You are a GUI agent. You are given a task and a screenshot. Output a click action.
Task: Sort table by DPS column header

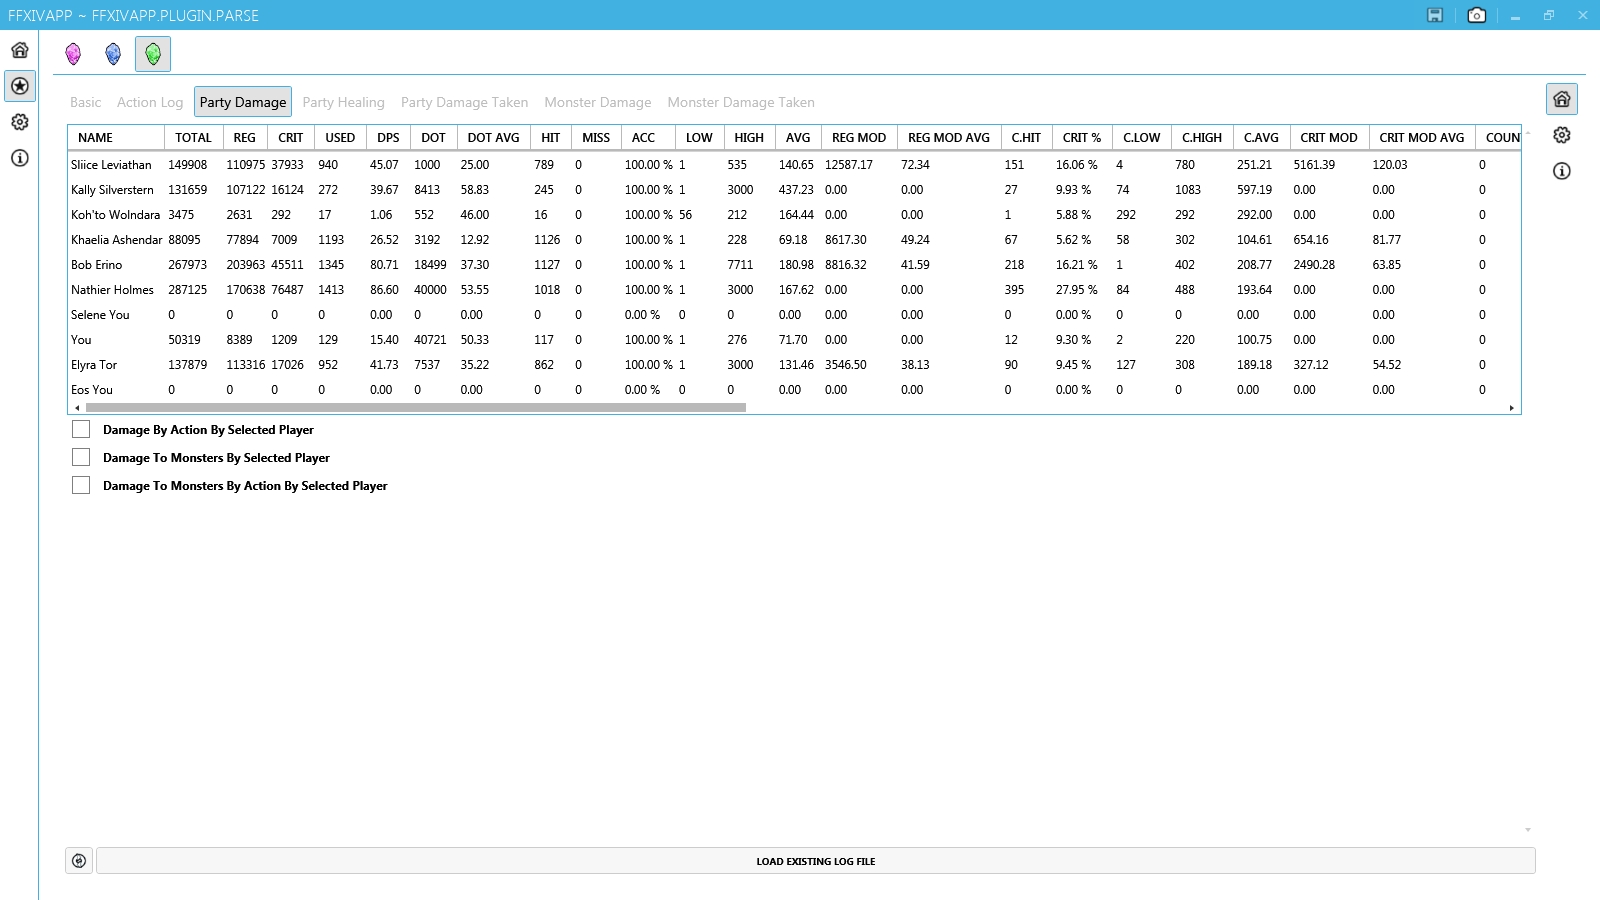(388, 138)
